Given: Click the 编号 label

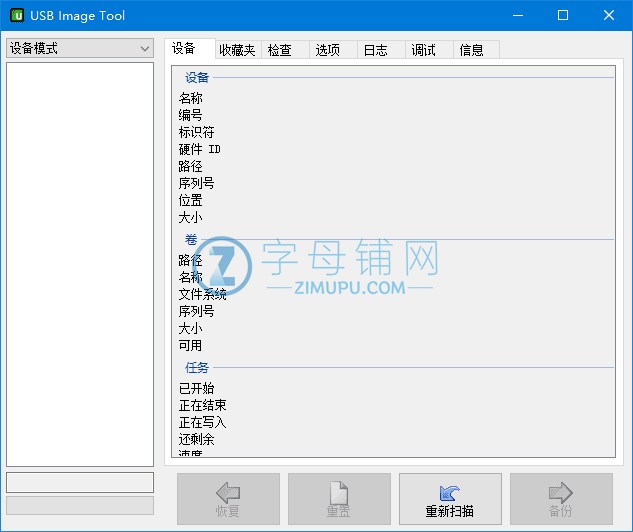Looking at the screenshot, I should [x=191, y=115].
